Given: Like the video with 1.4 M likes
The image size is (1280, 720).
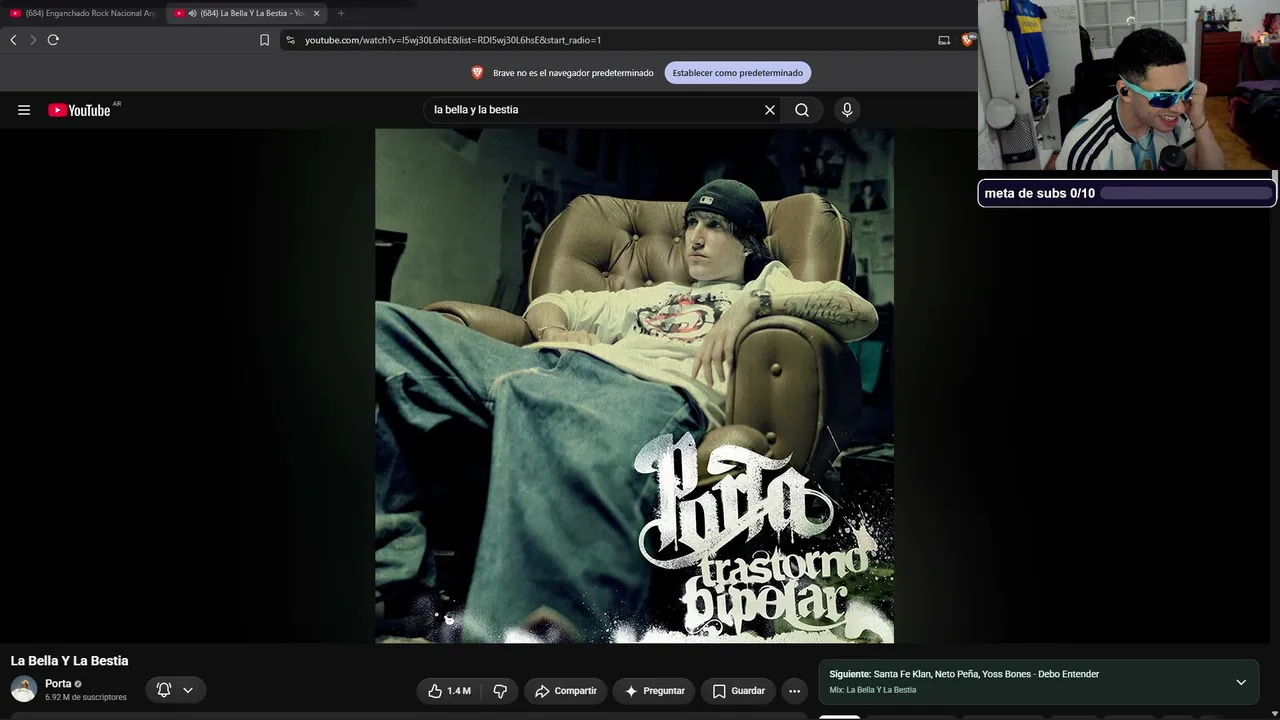Looking at the screenshot, I should 449,691.
